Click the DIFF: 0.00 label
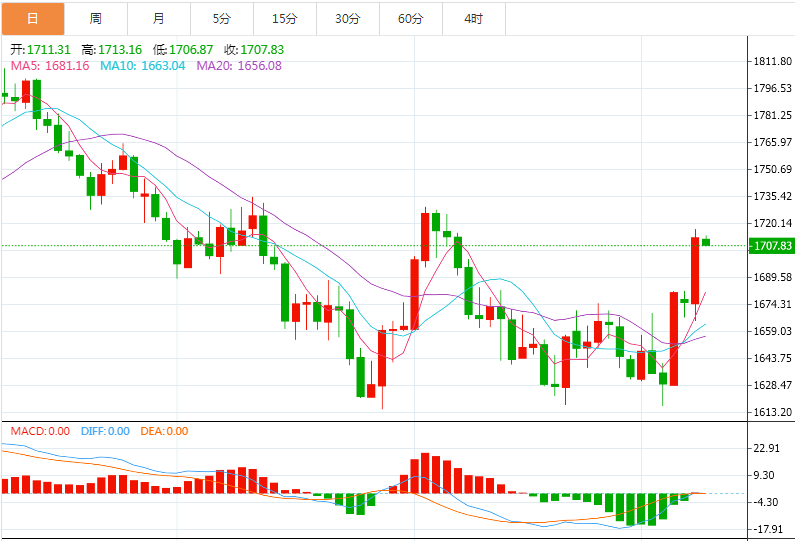The width and height of the screenshot is (795, 541). tap(105, 431)
